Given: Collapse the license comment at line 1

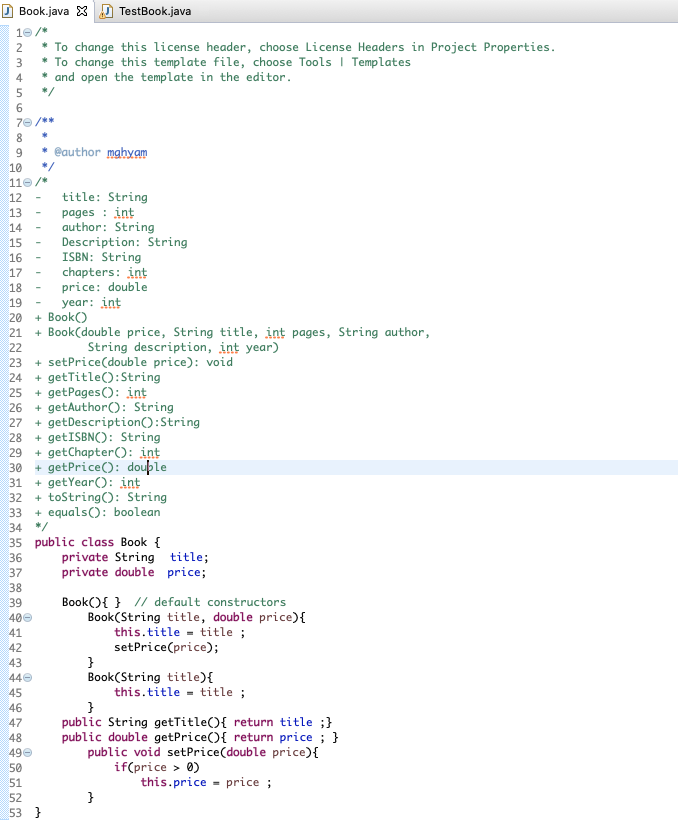Looking at the screenshot, I should pyautogui.click(x=28, y=33).
